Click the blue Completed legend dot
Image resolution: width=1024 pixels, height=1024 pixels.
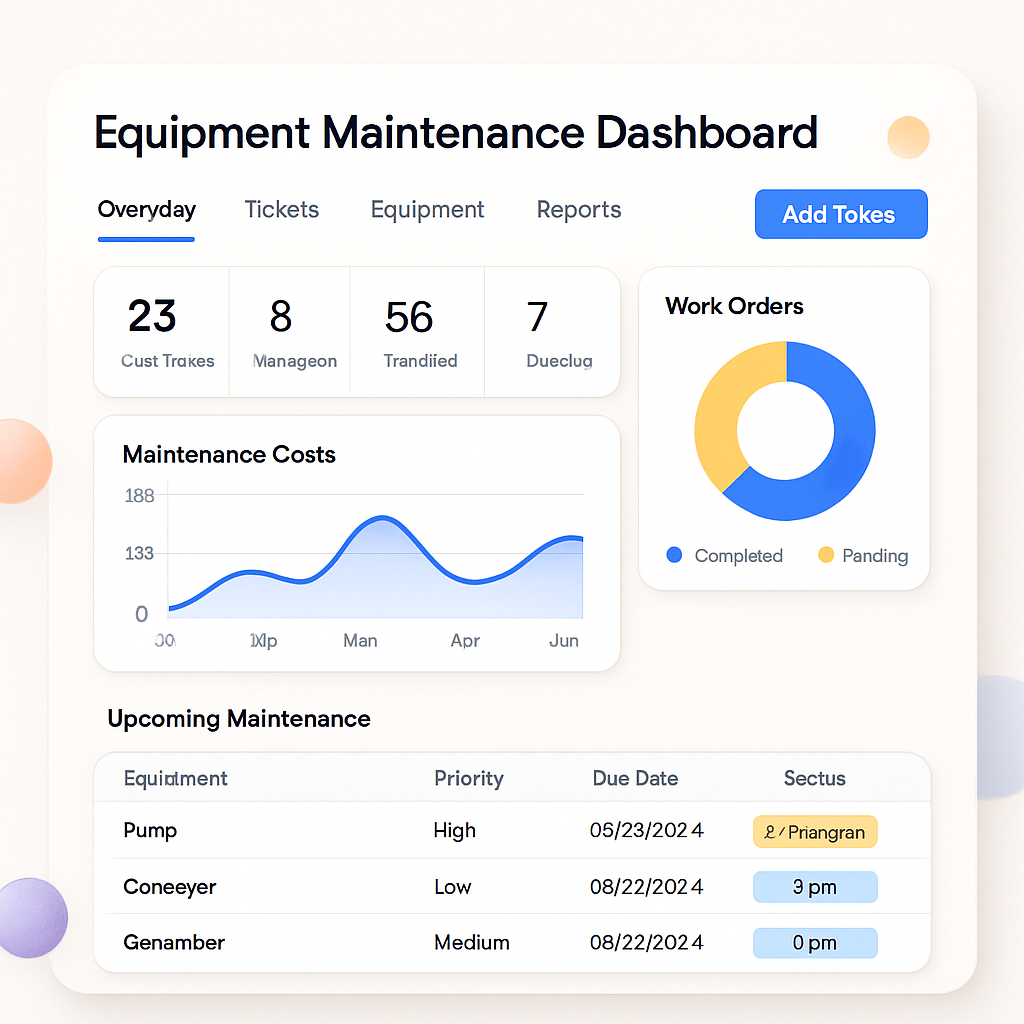tap(674, 555)
